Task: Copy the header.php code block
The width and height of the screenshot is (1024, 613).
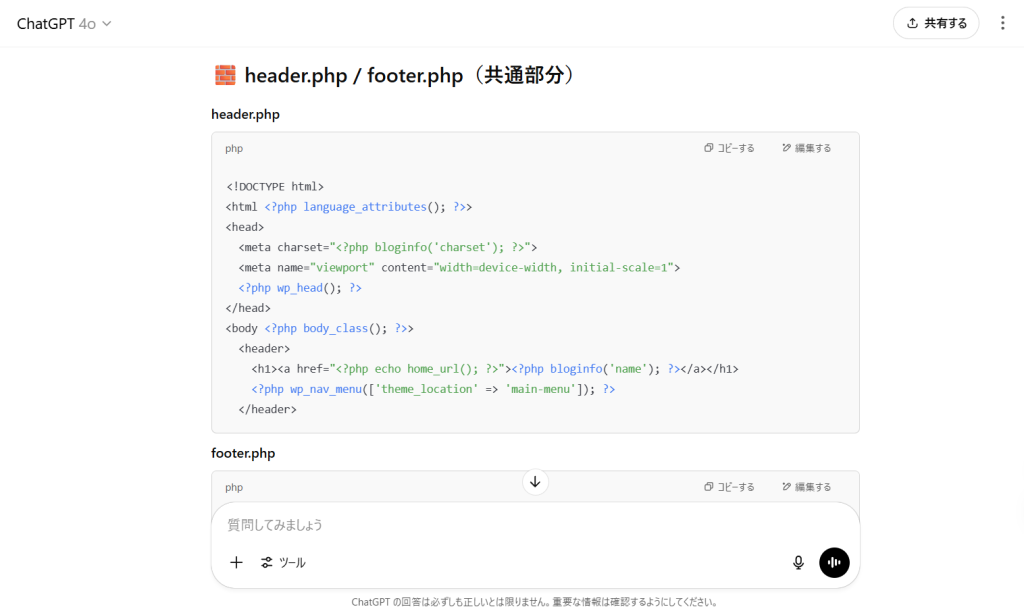Action: 730,148
